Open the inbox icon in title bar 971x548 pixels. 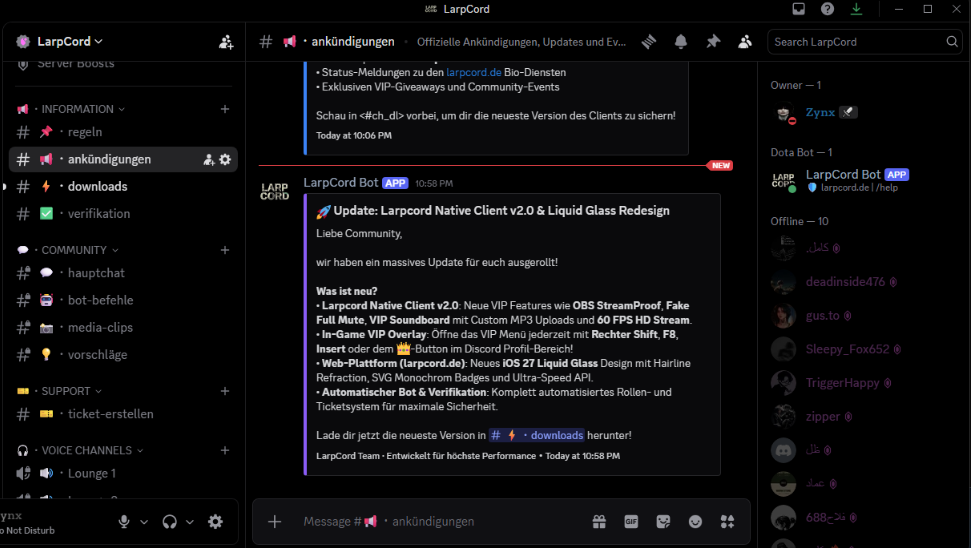(x=798, y=9)
